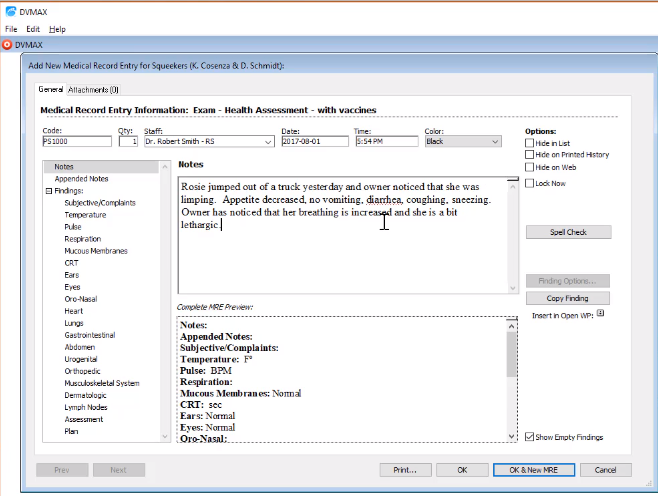658x496 pixels.
Task: Click the red DVMAX window icon
Action: [x=7, y=44]
